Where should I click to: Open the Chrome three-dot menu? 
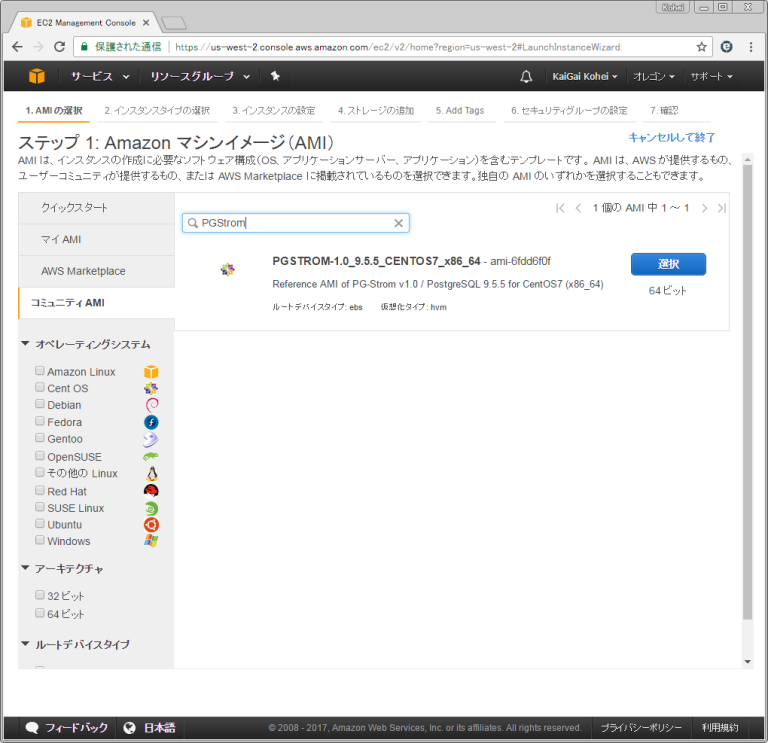[x=751, y=47]
